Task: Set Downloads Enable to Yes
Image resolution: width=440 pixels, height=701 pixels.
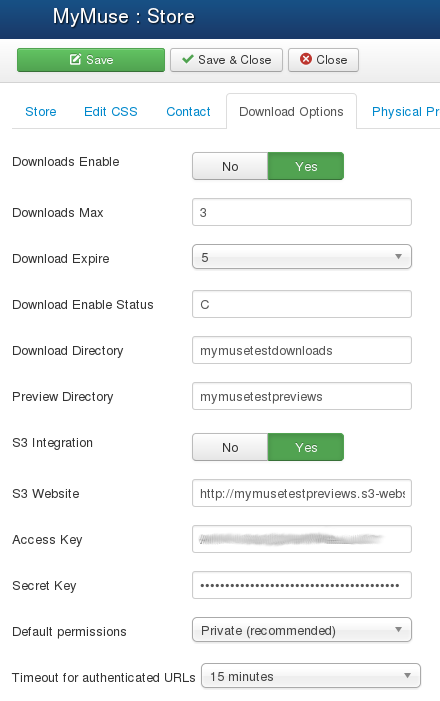Action: point(306,166)
